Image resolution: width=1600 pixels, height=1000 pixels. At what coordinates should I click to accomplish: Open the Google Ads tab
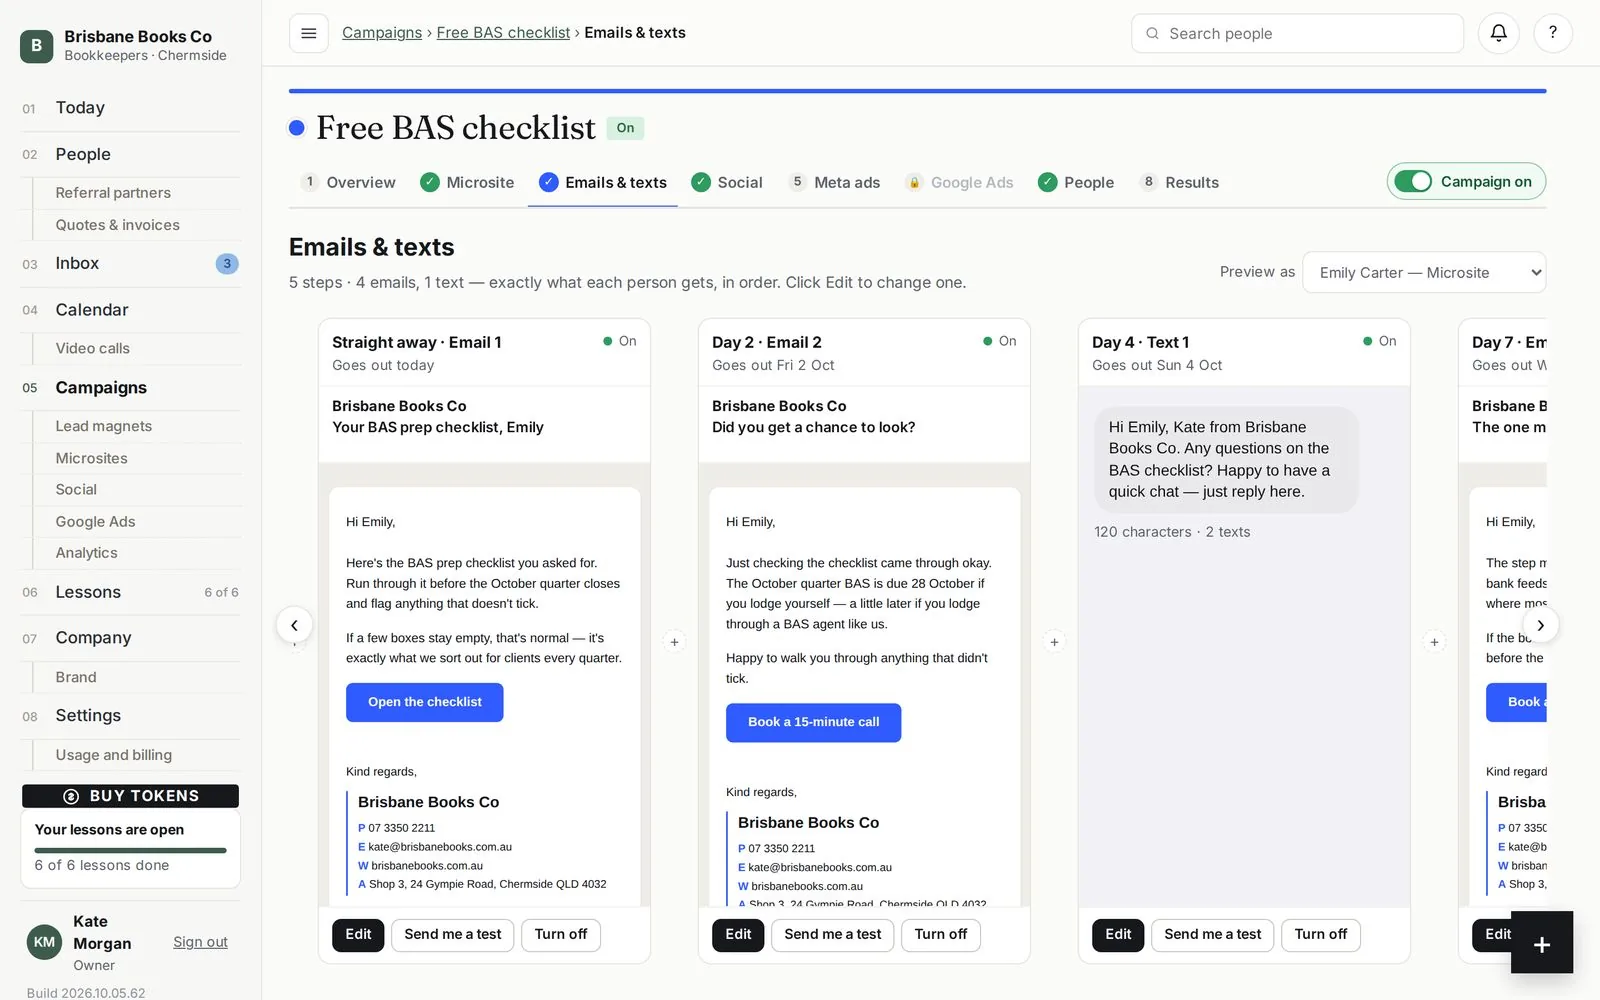tap(959, 182)
